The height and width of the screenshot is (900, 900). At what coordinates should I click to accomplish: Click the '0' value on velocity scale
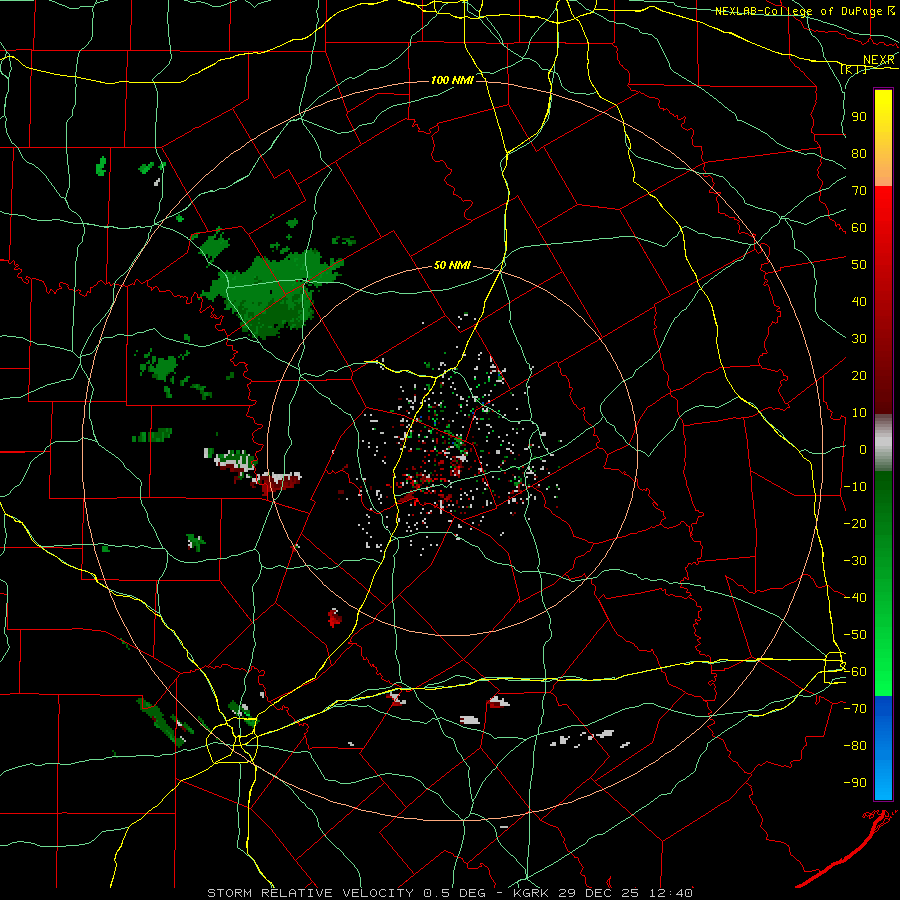[863, 450]
